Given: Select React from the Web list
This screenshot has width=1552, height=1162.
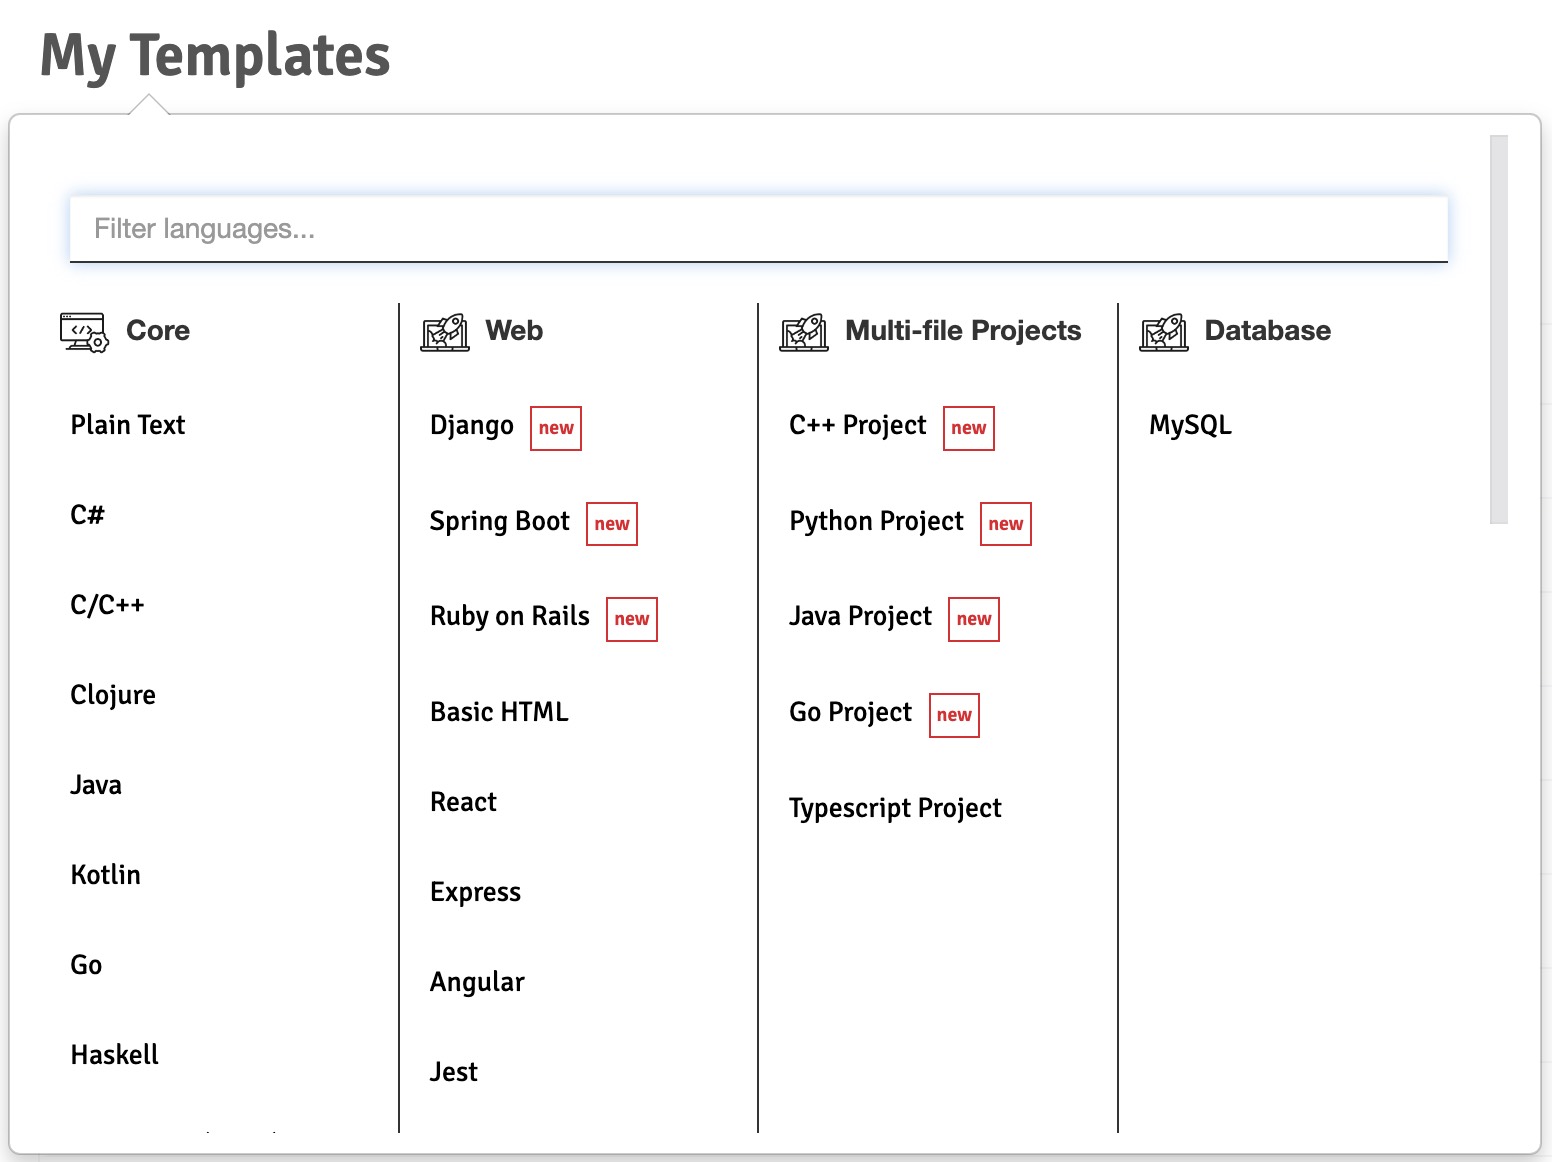Looking at the screenshot, I should (463, 802).
